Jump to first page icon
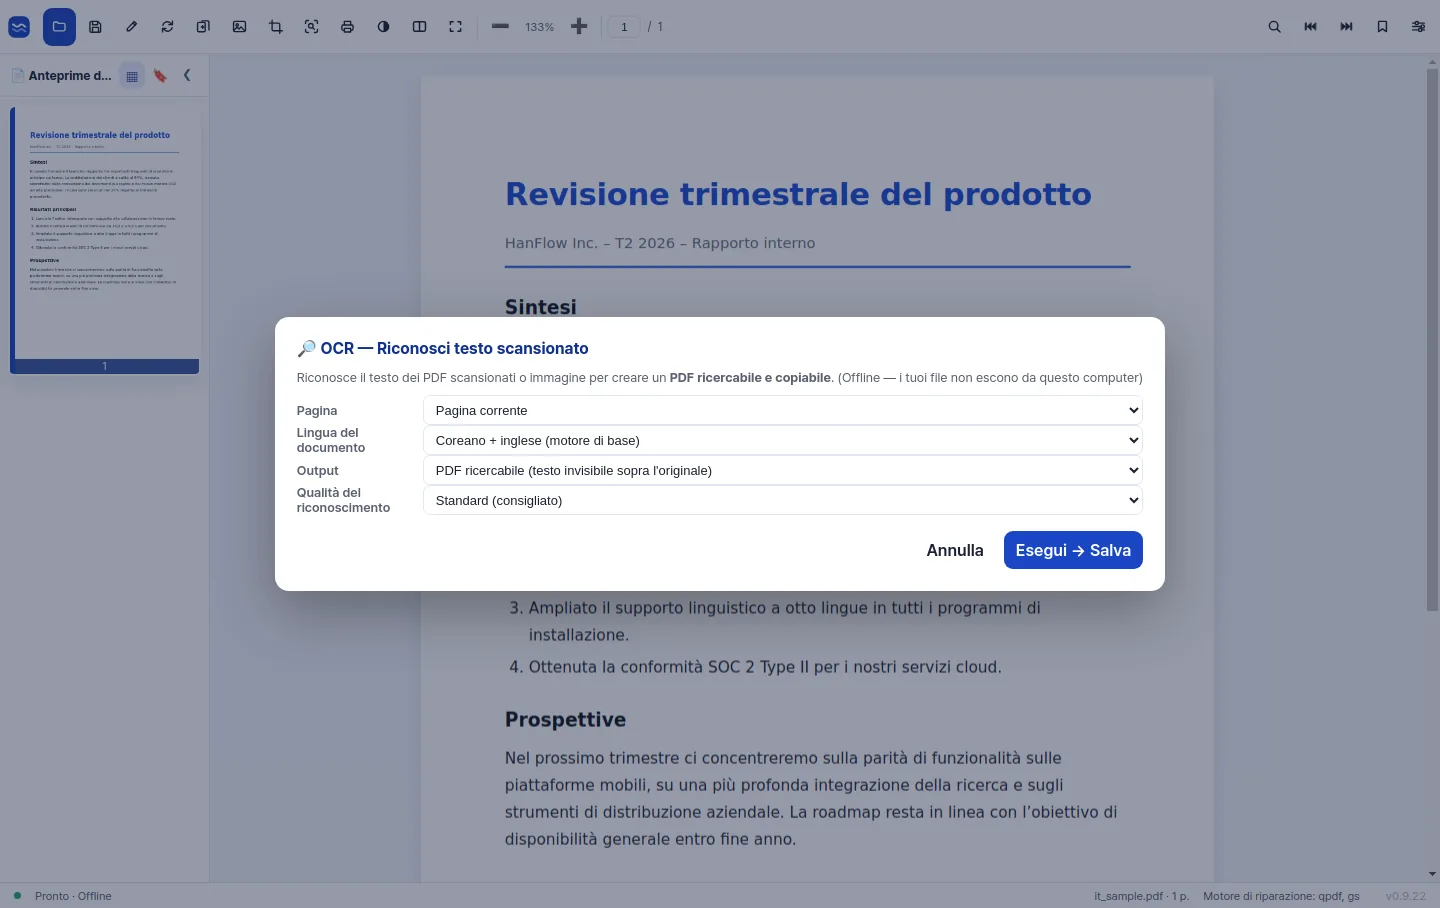1440x908 pixels. [1310, 27]
